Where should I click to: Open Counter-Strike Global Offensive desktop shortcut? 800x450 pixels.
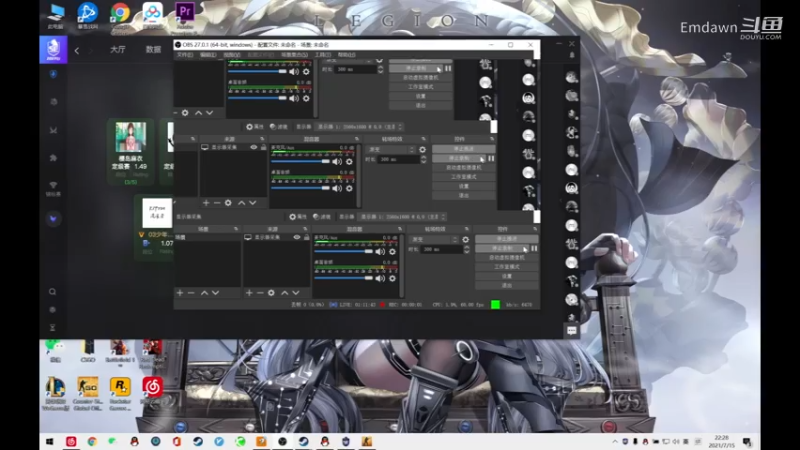(x=88, y=393)
